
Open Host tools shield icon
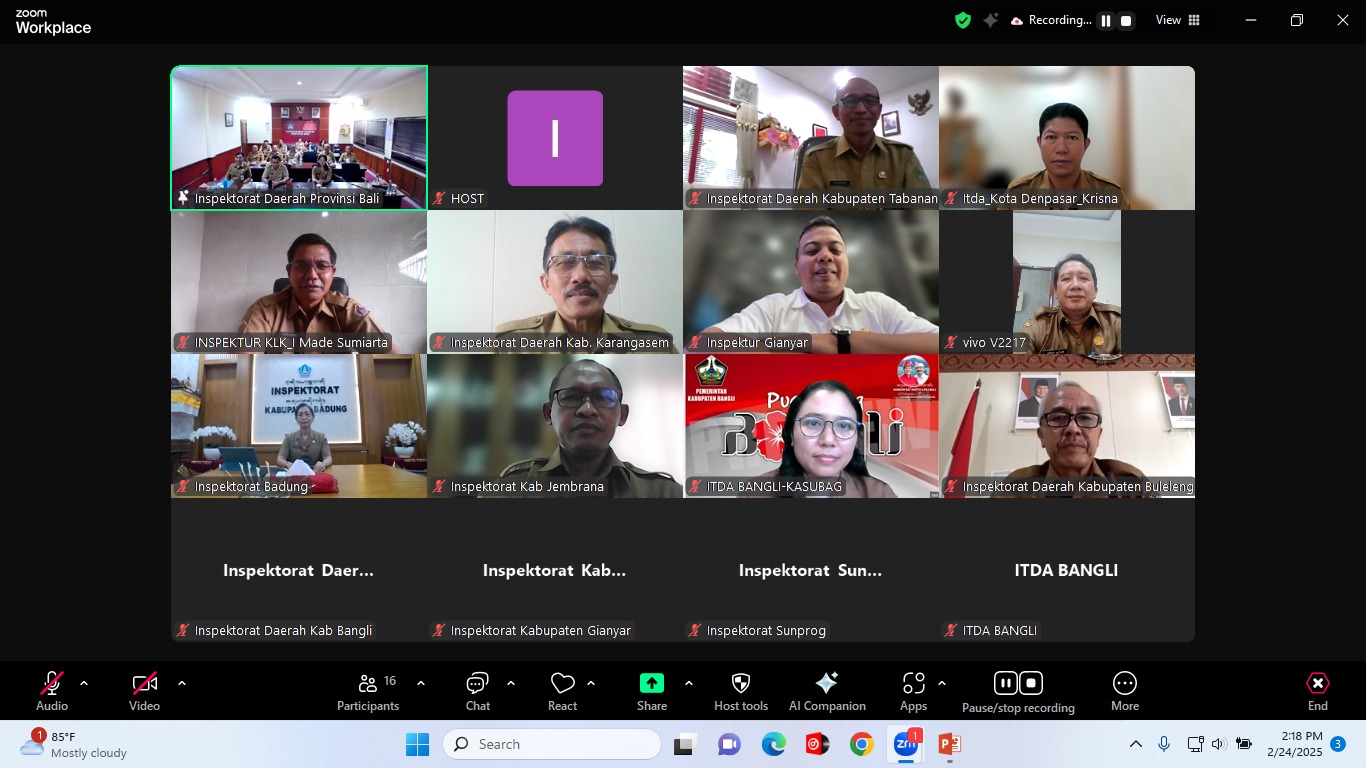(x=741, y=692)
